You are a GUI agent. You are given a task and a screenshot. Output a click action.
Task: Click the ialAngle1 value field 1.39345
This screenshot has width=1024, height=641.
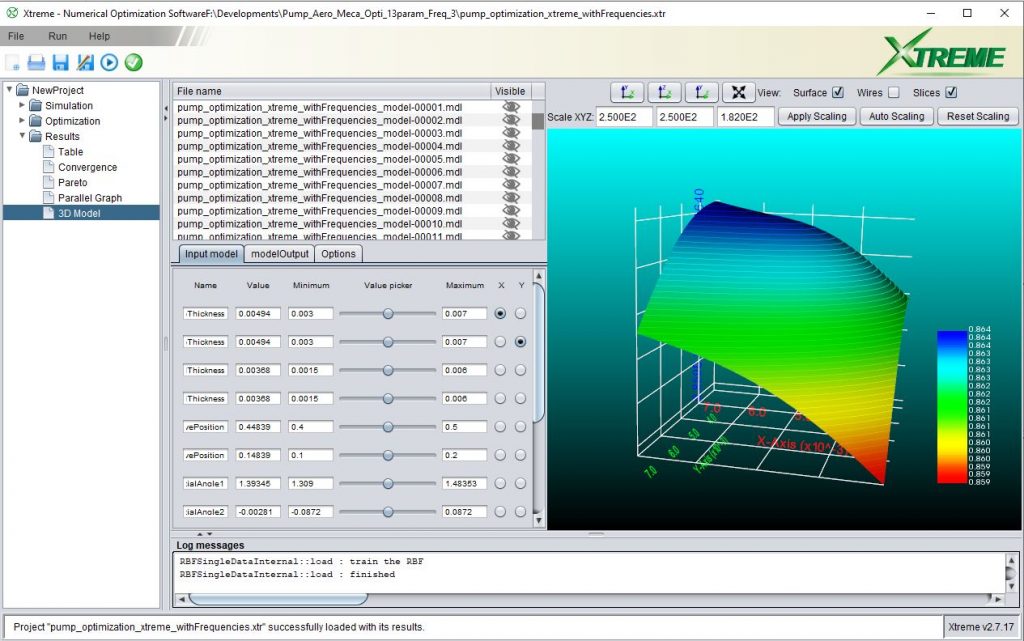(258, 484)
